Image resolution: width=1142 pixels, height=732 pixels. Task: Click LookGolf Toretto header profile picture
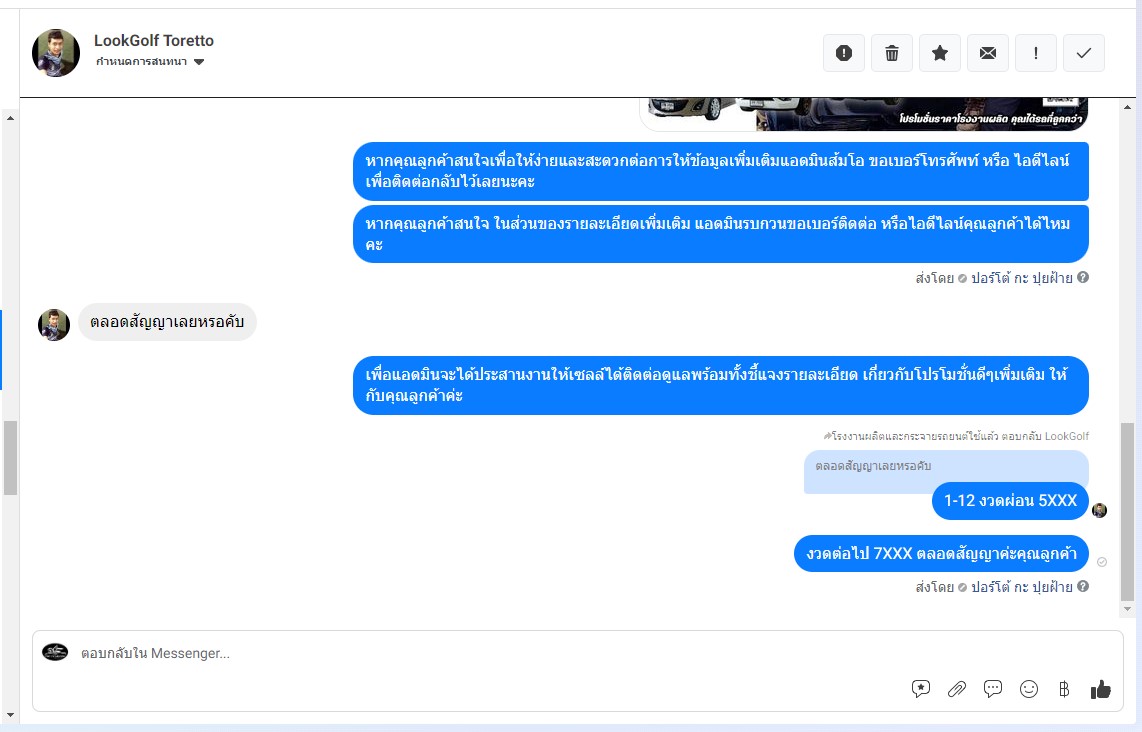[x=56, y=53]
